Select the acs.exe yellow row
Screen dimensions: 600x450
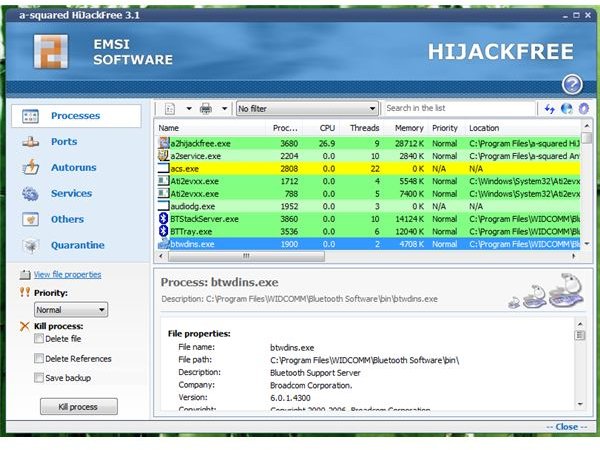pyautogui.click(x=369, y=168)
